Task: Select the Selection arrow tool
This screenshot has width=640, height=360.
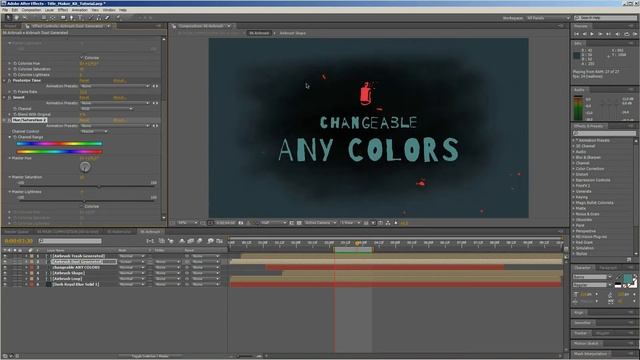Action: coord(8,18)
